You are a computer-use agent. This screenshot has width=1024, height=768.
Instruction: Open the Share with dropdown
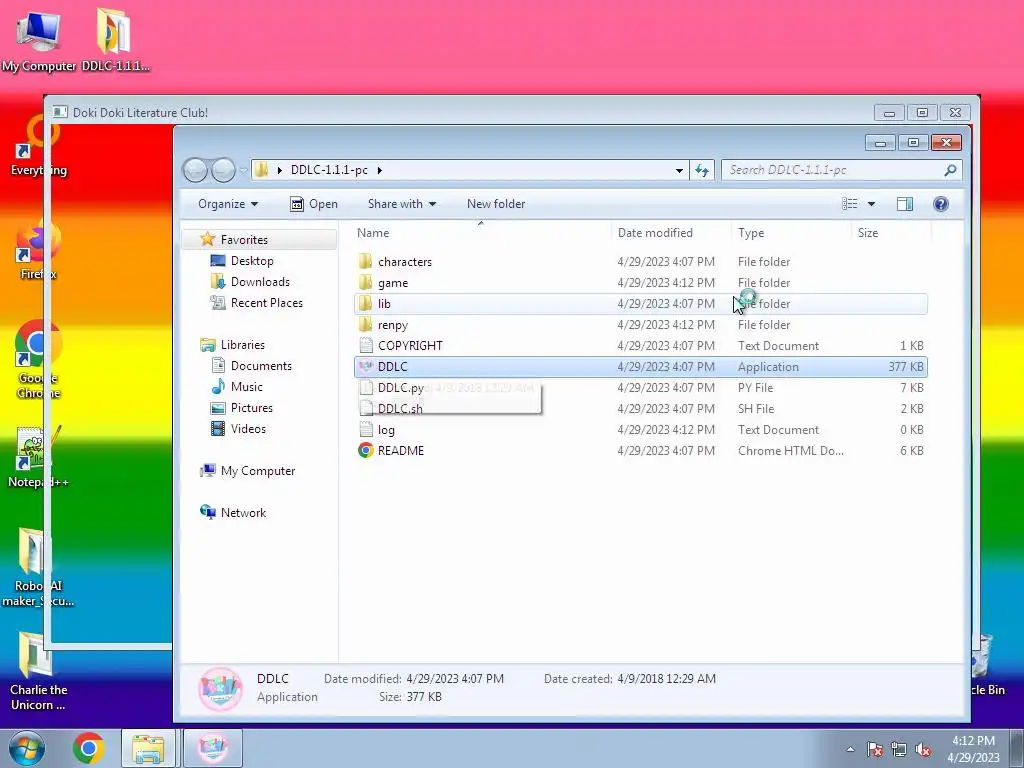pyautogui.click(x=402, y=204)
